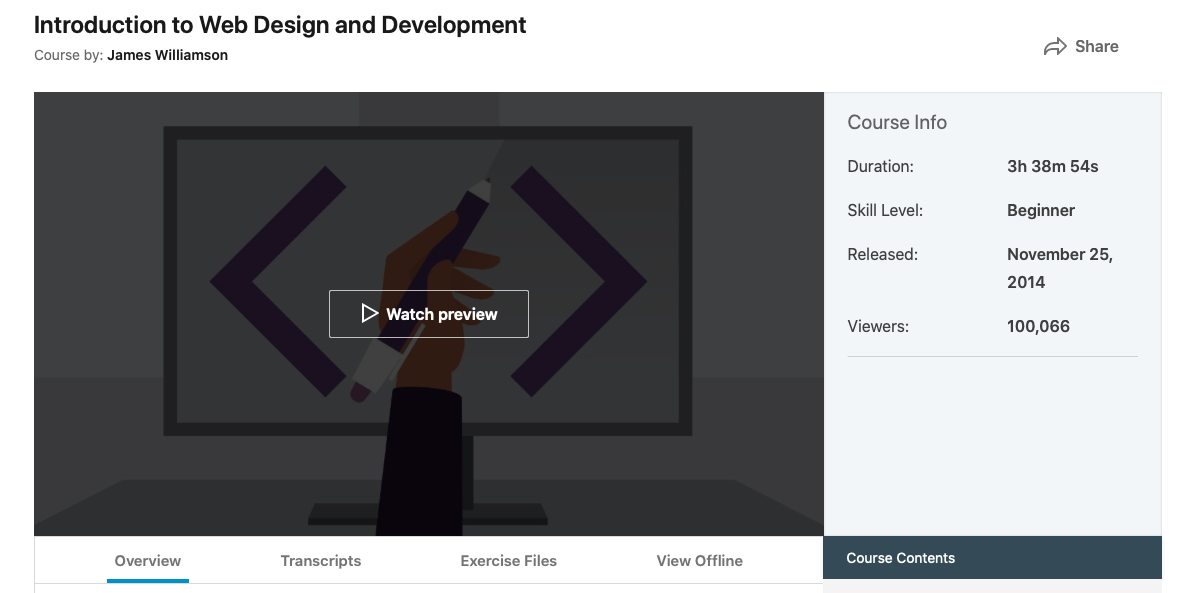The height and width of the screenshot is (593, 1194).
Task: Select the View Offline tab
Action: [700, 561]
